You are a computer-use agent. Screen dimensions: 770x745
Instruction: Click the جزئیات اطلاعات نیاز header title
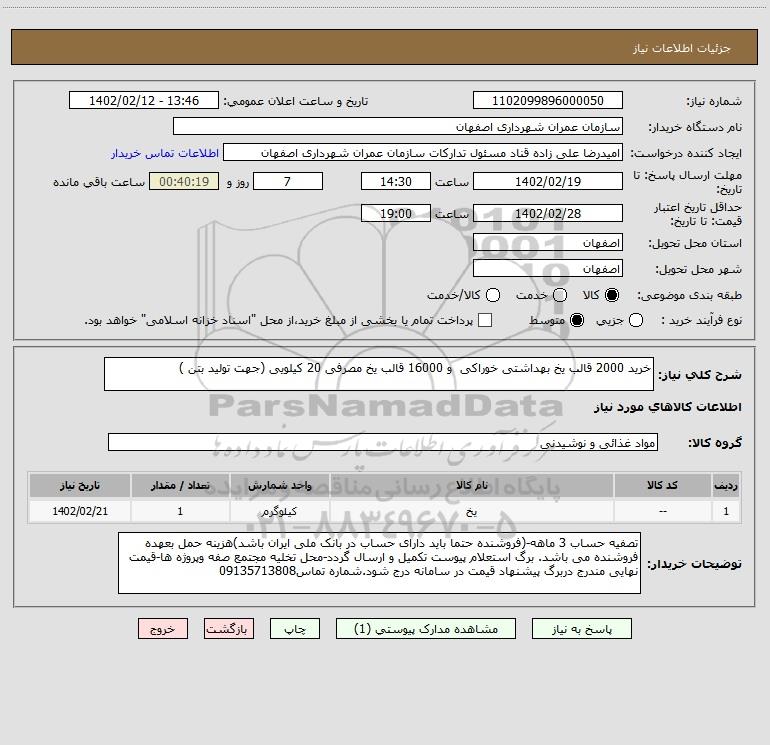point(681,48)
